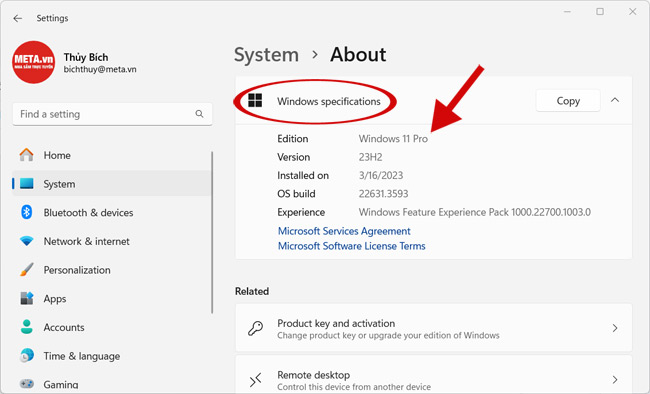
Task: Collapse the Windows specifications section
Action: tap(615, 100)
